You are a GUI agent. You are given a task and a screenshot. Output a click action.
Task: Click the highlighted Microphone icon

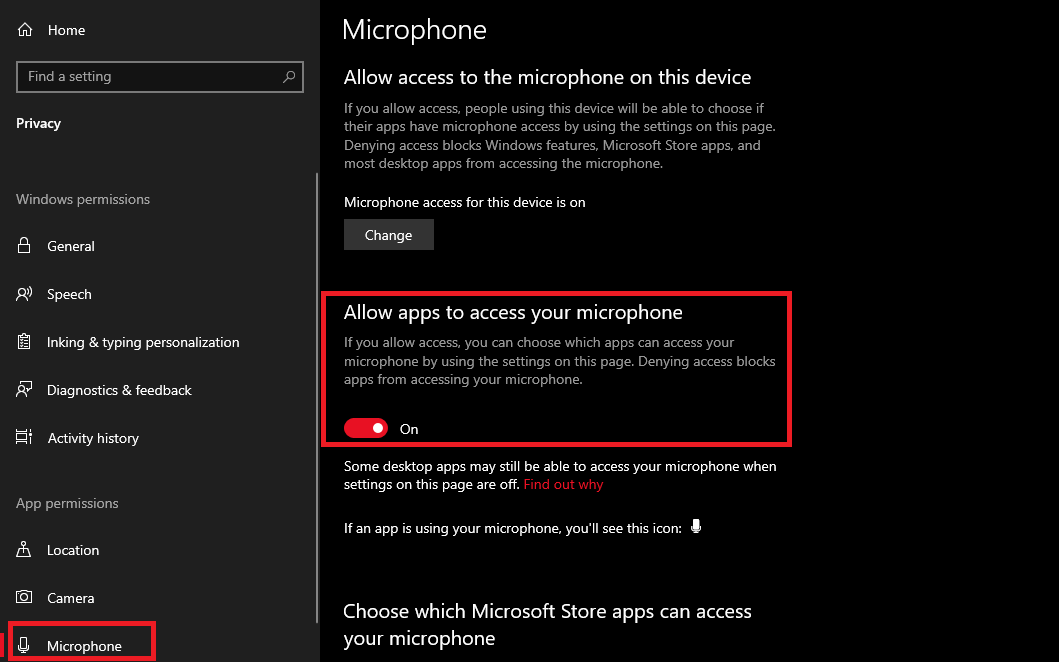point(24,645)
